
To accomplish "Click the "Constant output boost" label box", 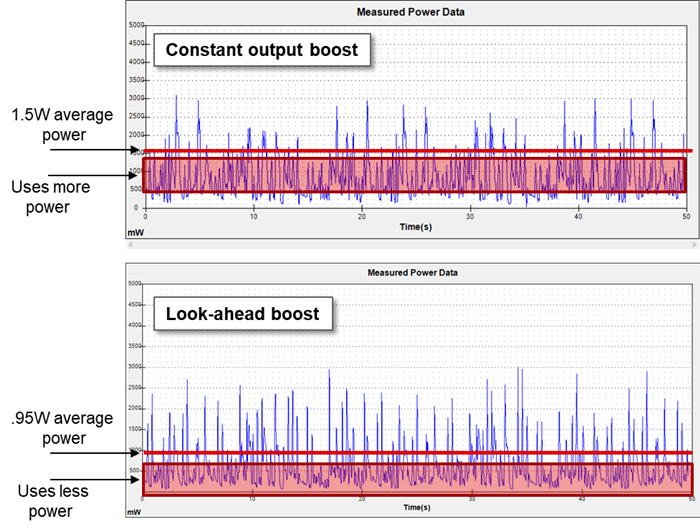I will [261, 50].
